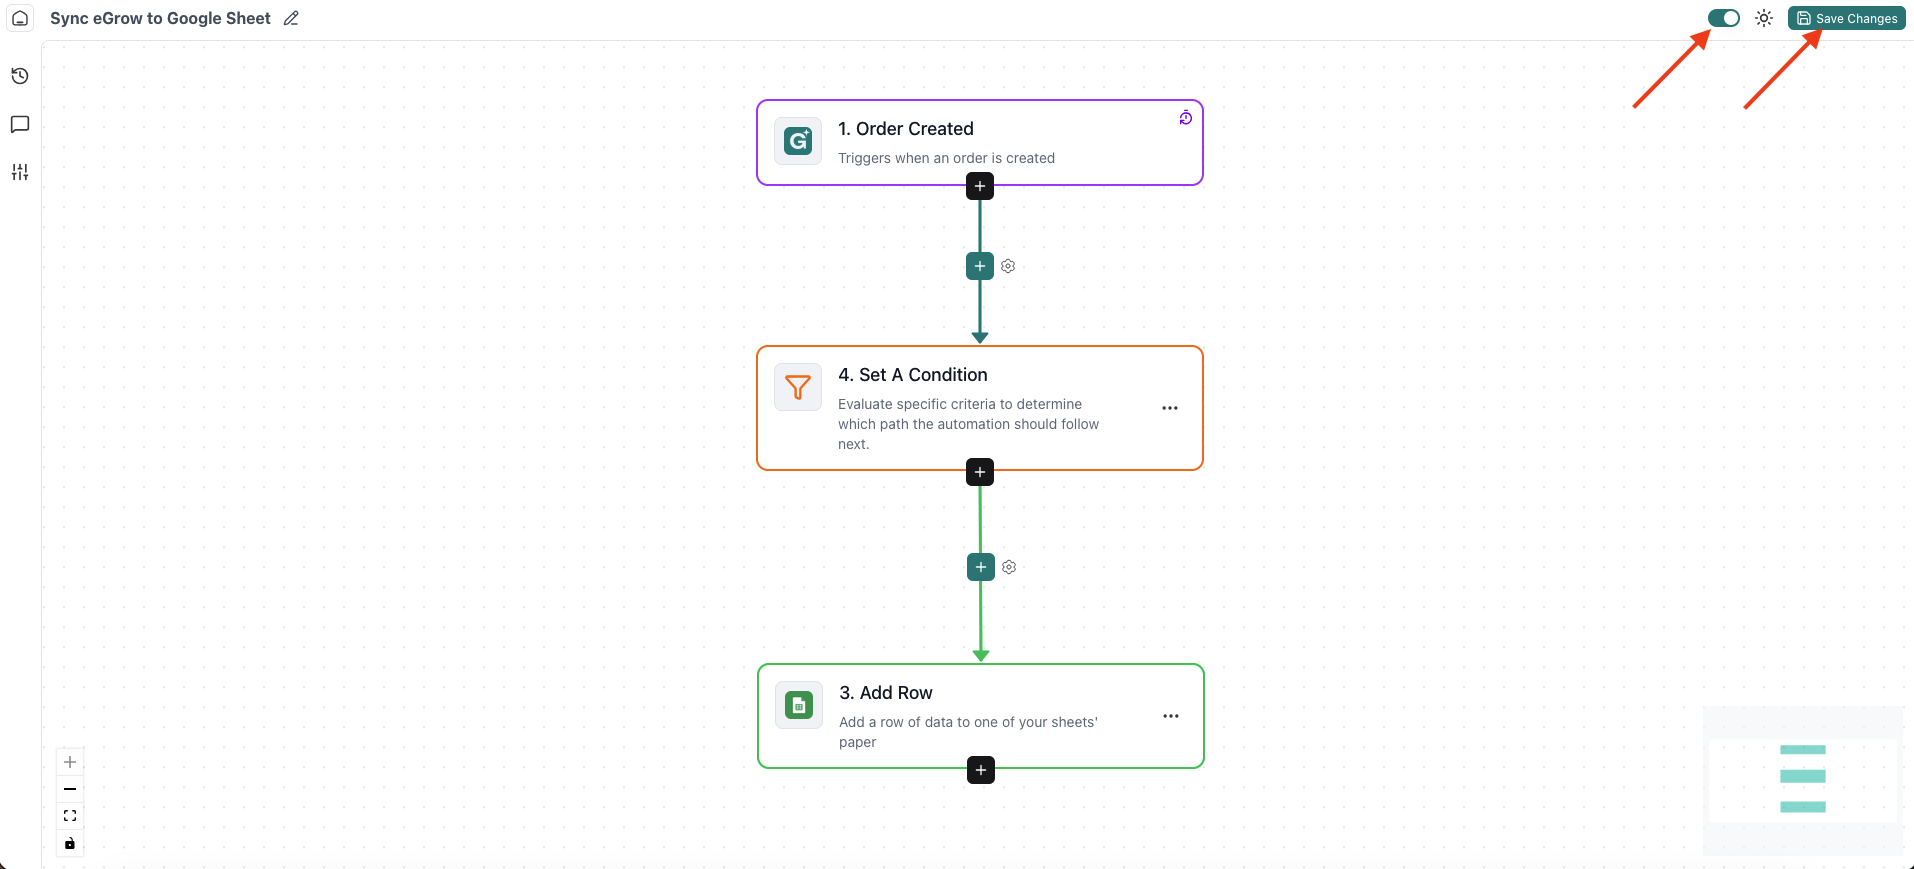Open the three-dot menu on Add Row

point(1171,716)
